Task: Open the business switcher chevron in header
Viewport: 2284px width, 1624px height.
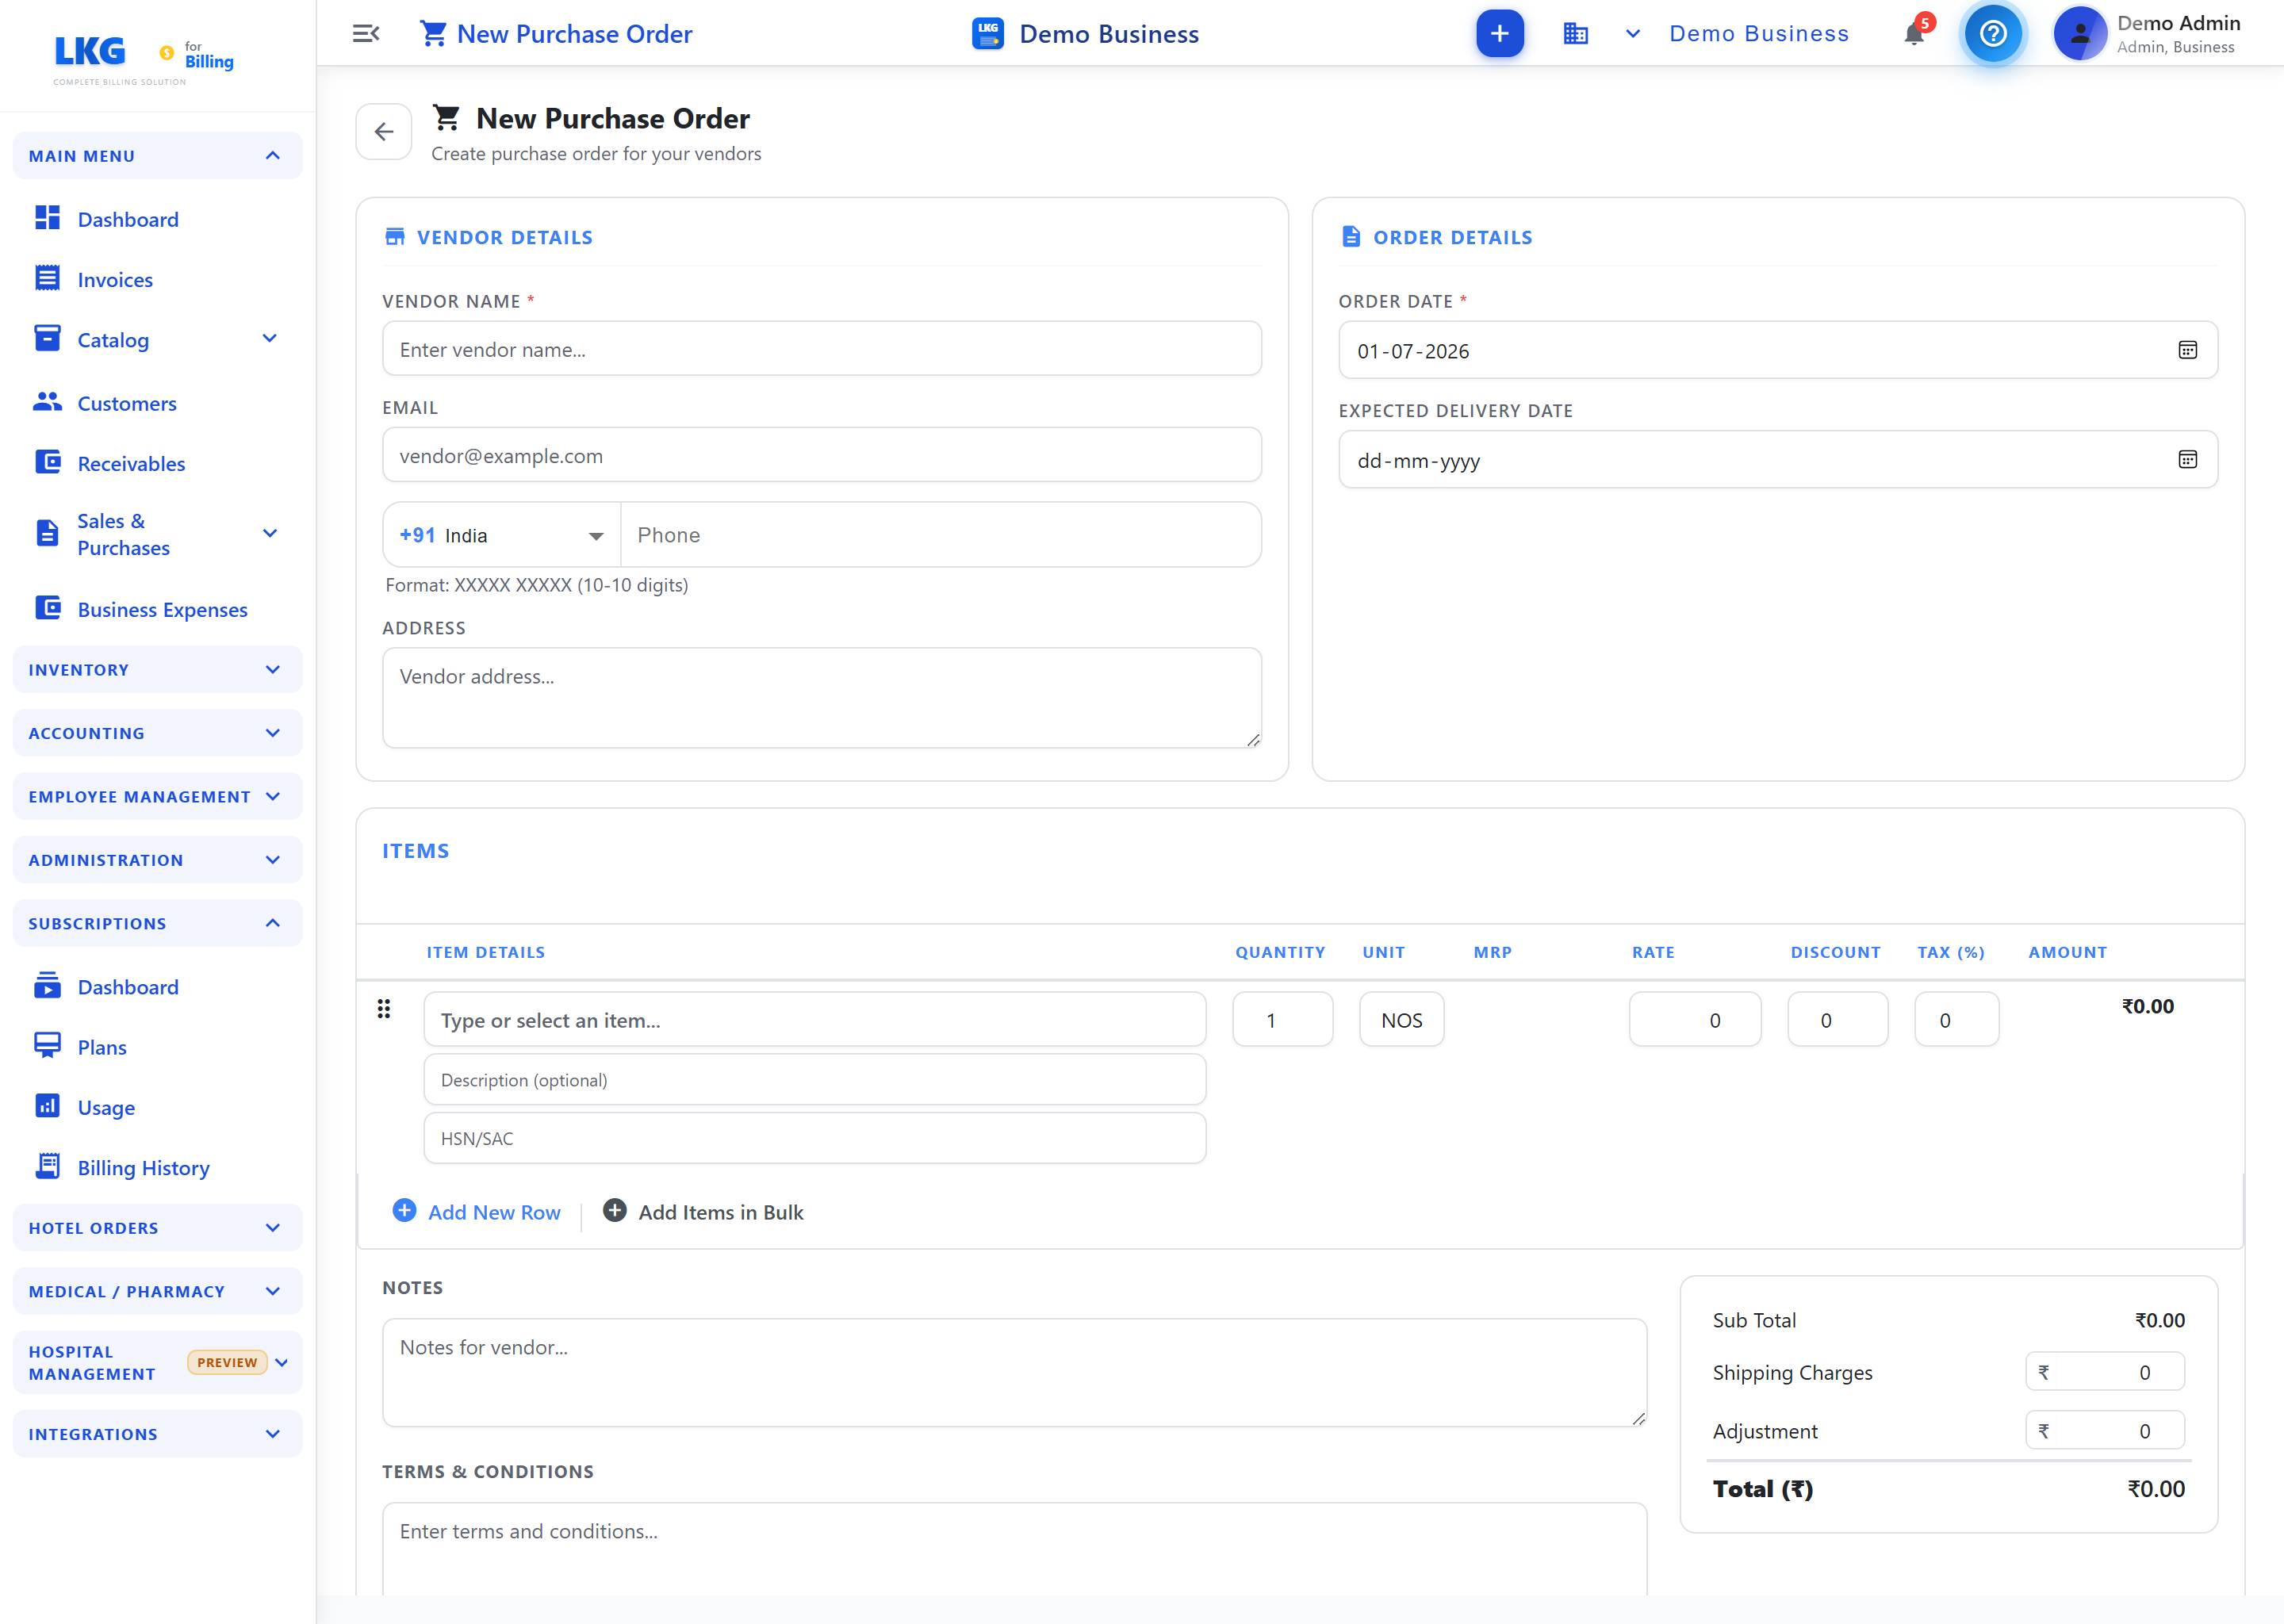Action: [x=1633, y=34]
